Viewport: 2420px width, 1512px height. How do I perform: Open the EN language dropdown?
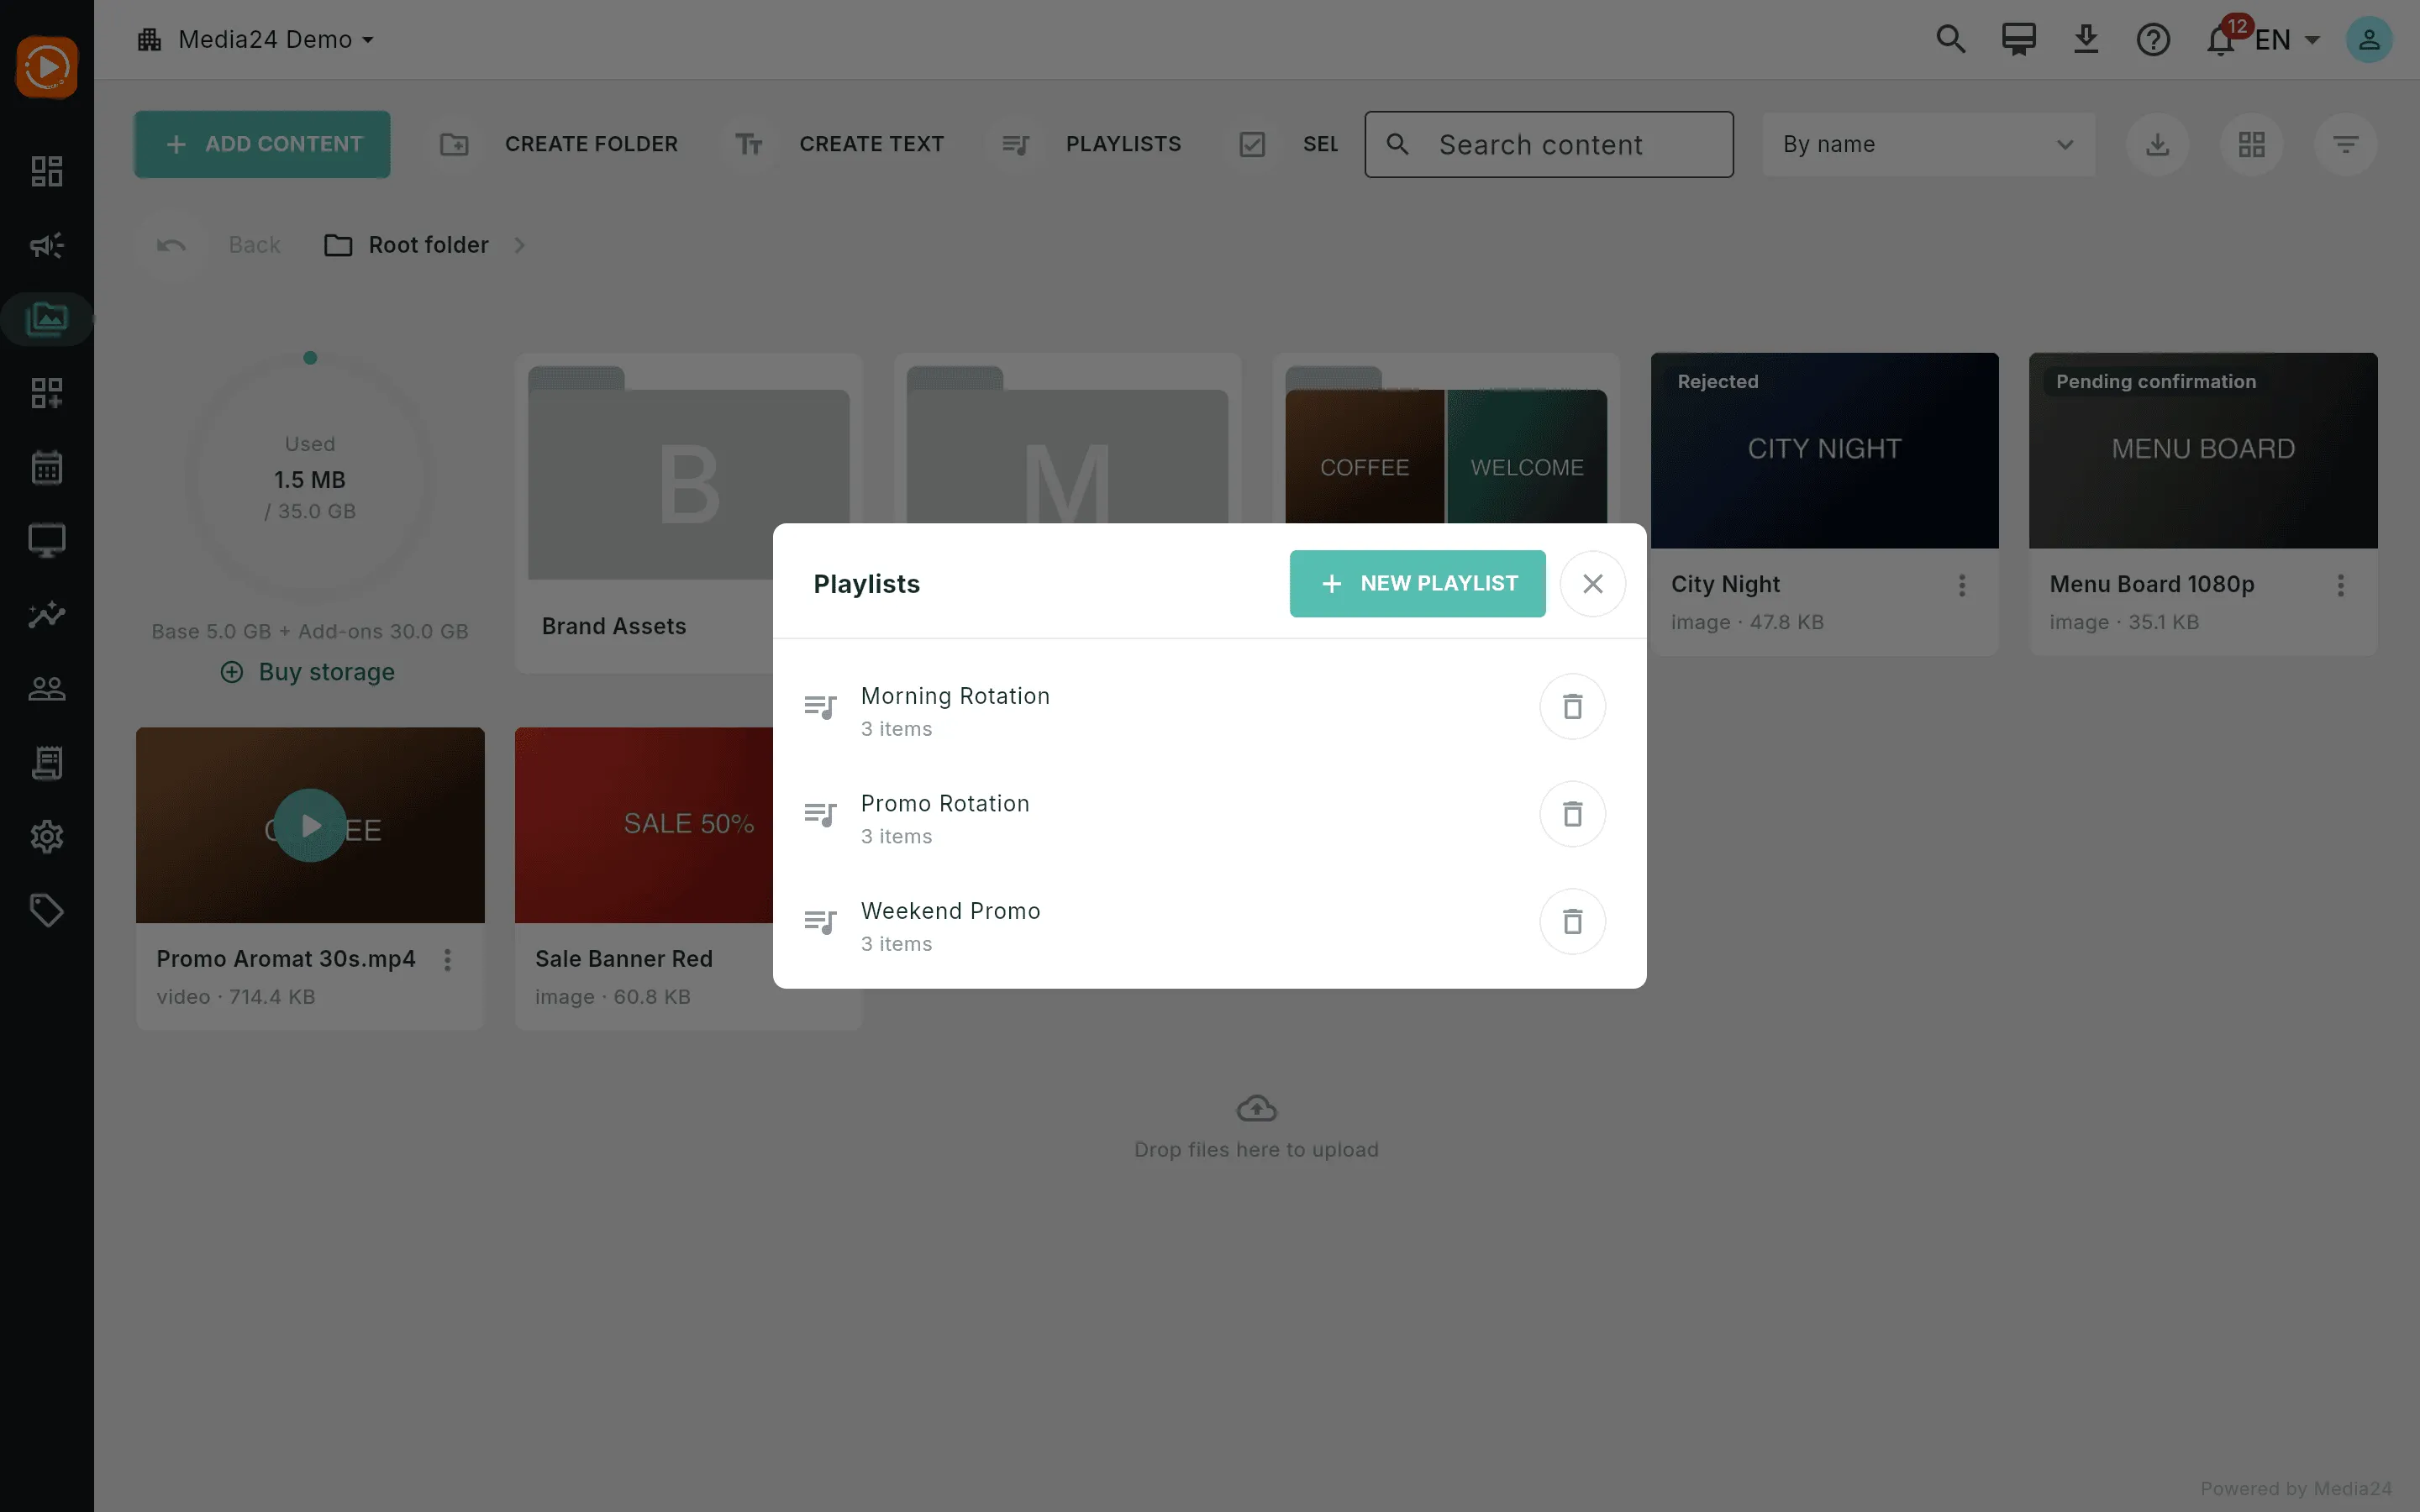pos(2287,39)
